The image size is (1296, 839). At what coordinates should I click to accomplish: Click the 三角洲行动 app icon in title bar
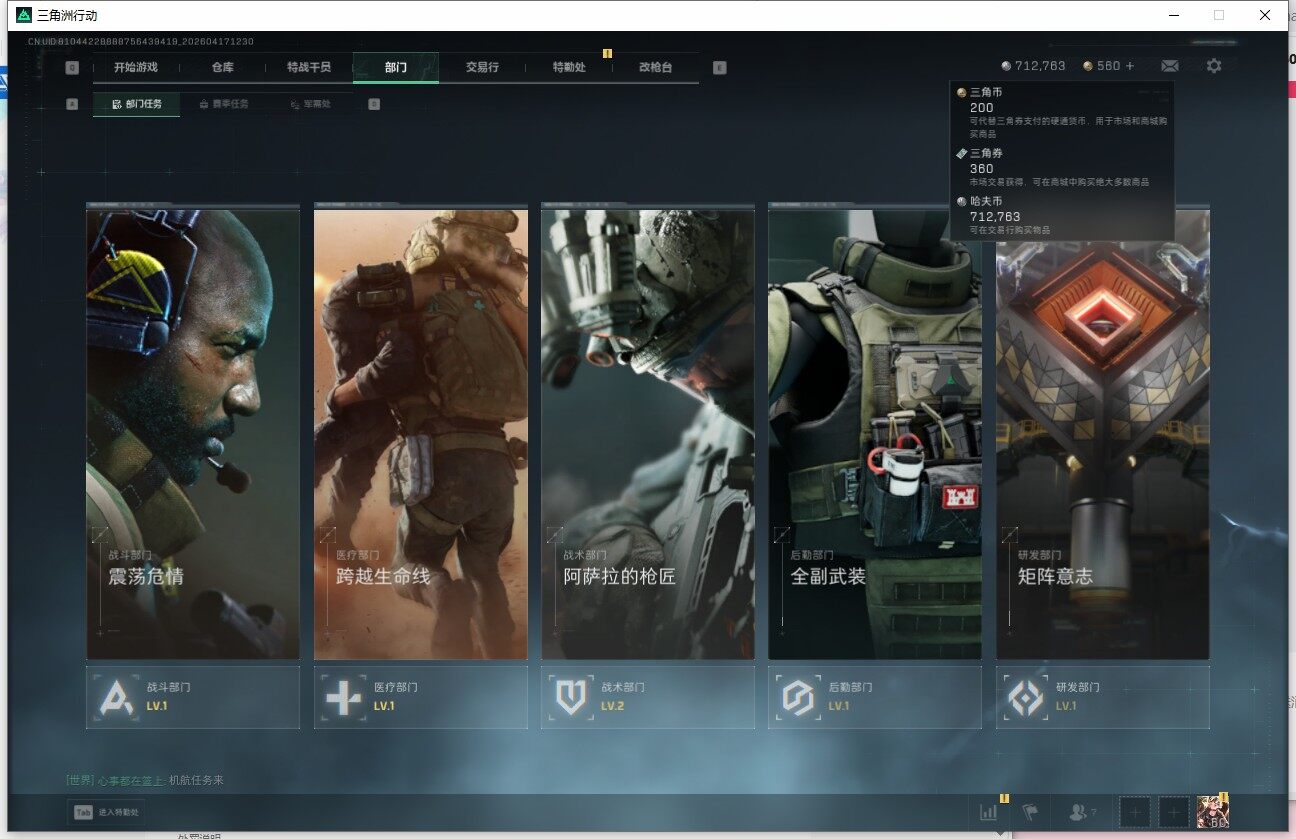click(x=24, y=15)
